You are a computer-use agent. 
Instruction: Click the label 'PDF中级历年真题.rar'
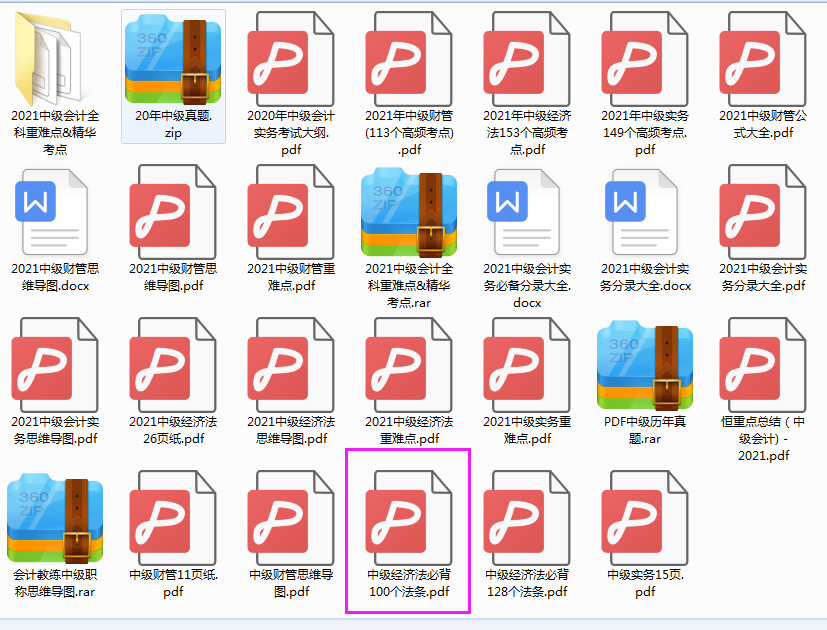coord(645,430)
